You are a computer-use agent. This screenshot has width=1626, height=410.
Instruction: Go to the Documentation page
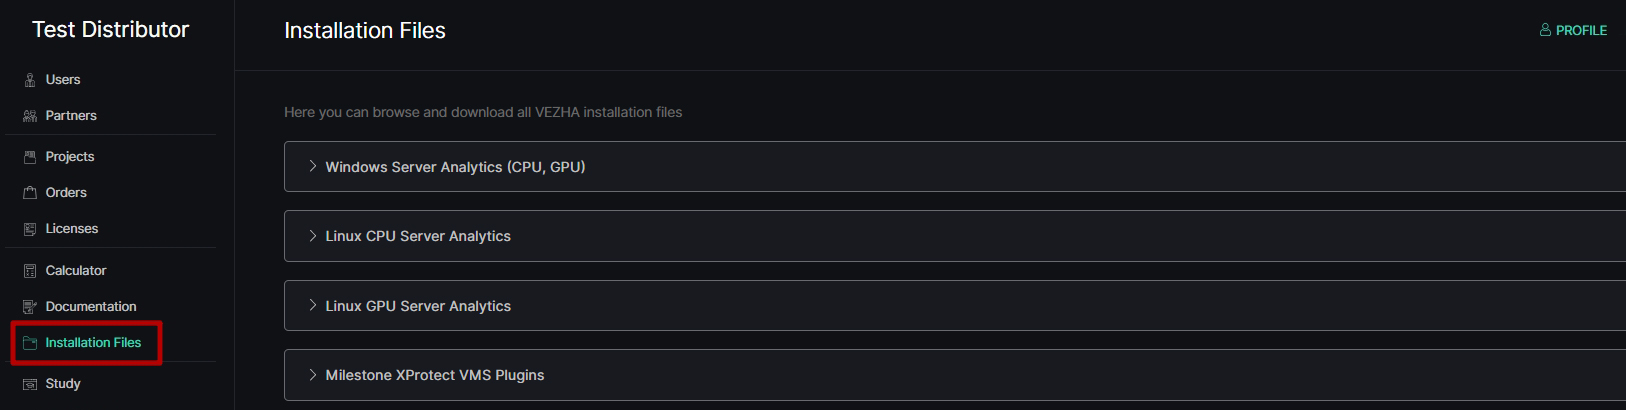click(91, 307)
